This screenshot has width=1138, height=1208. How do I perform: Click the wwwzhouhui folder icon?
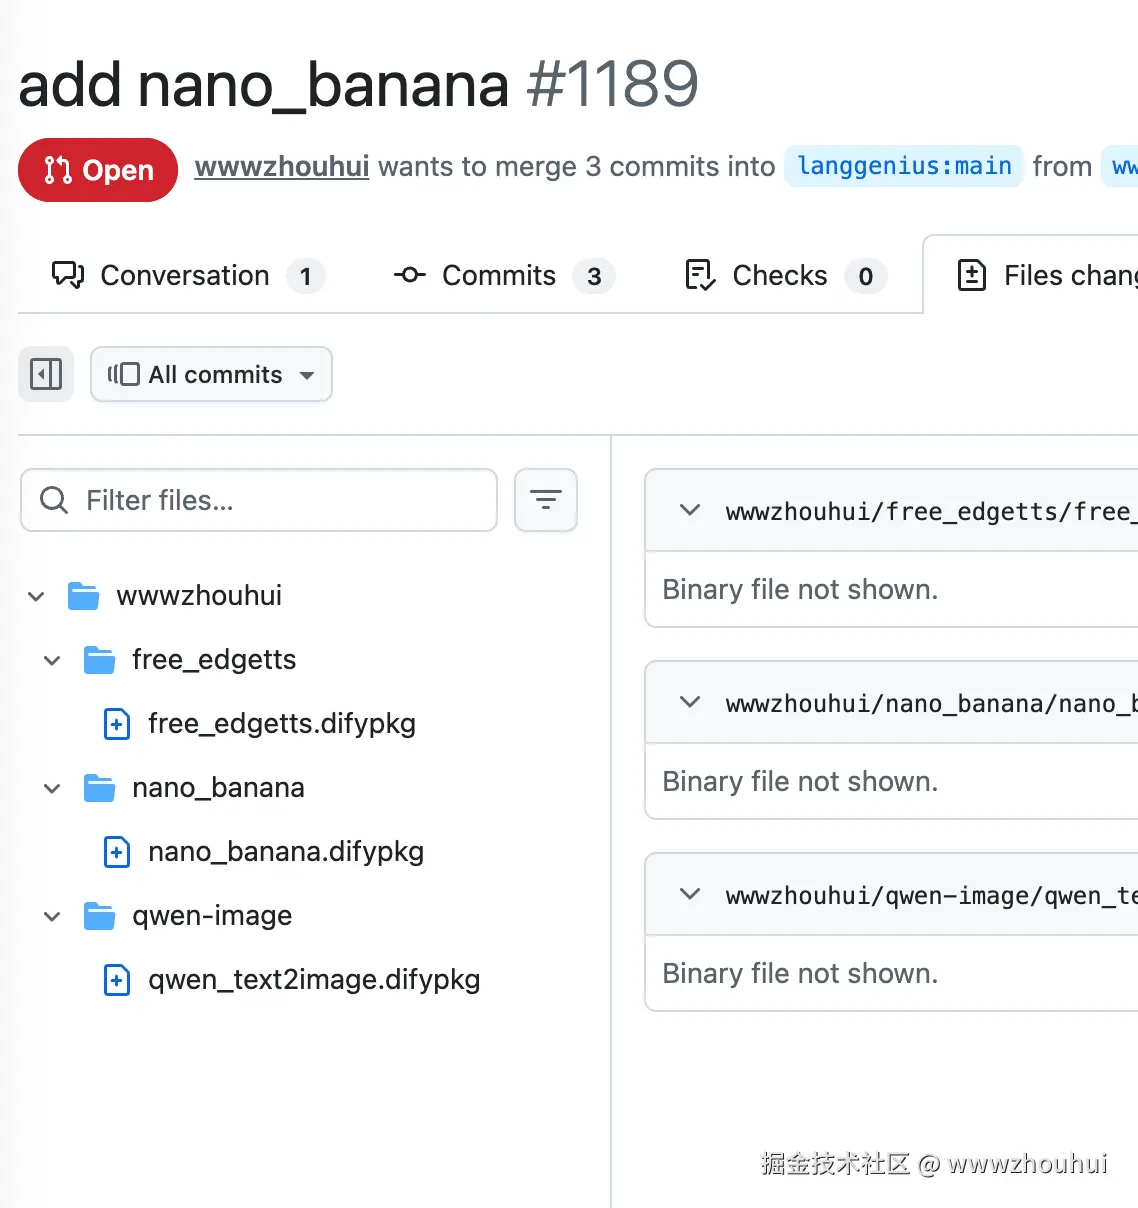83,596
